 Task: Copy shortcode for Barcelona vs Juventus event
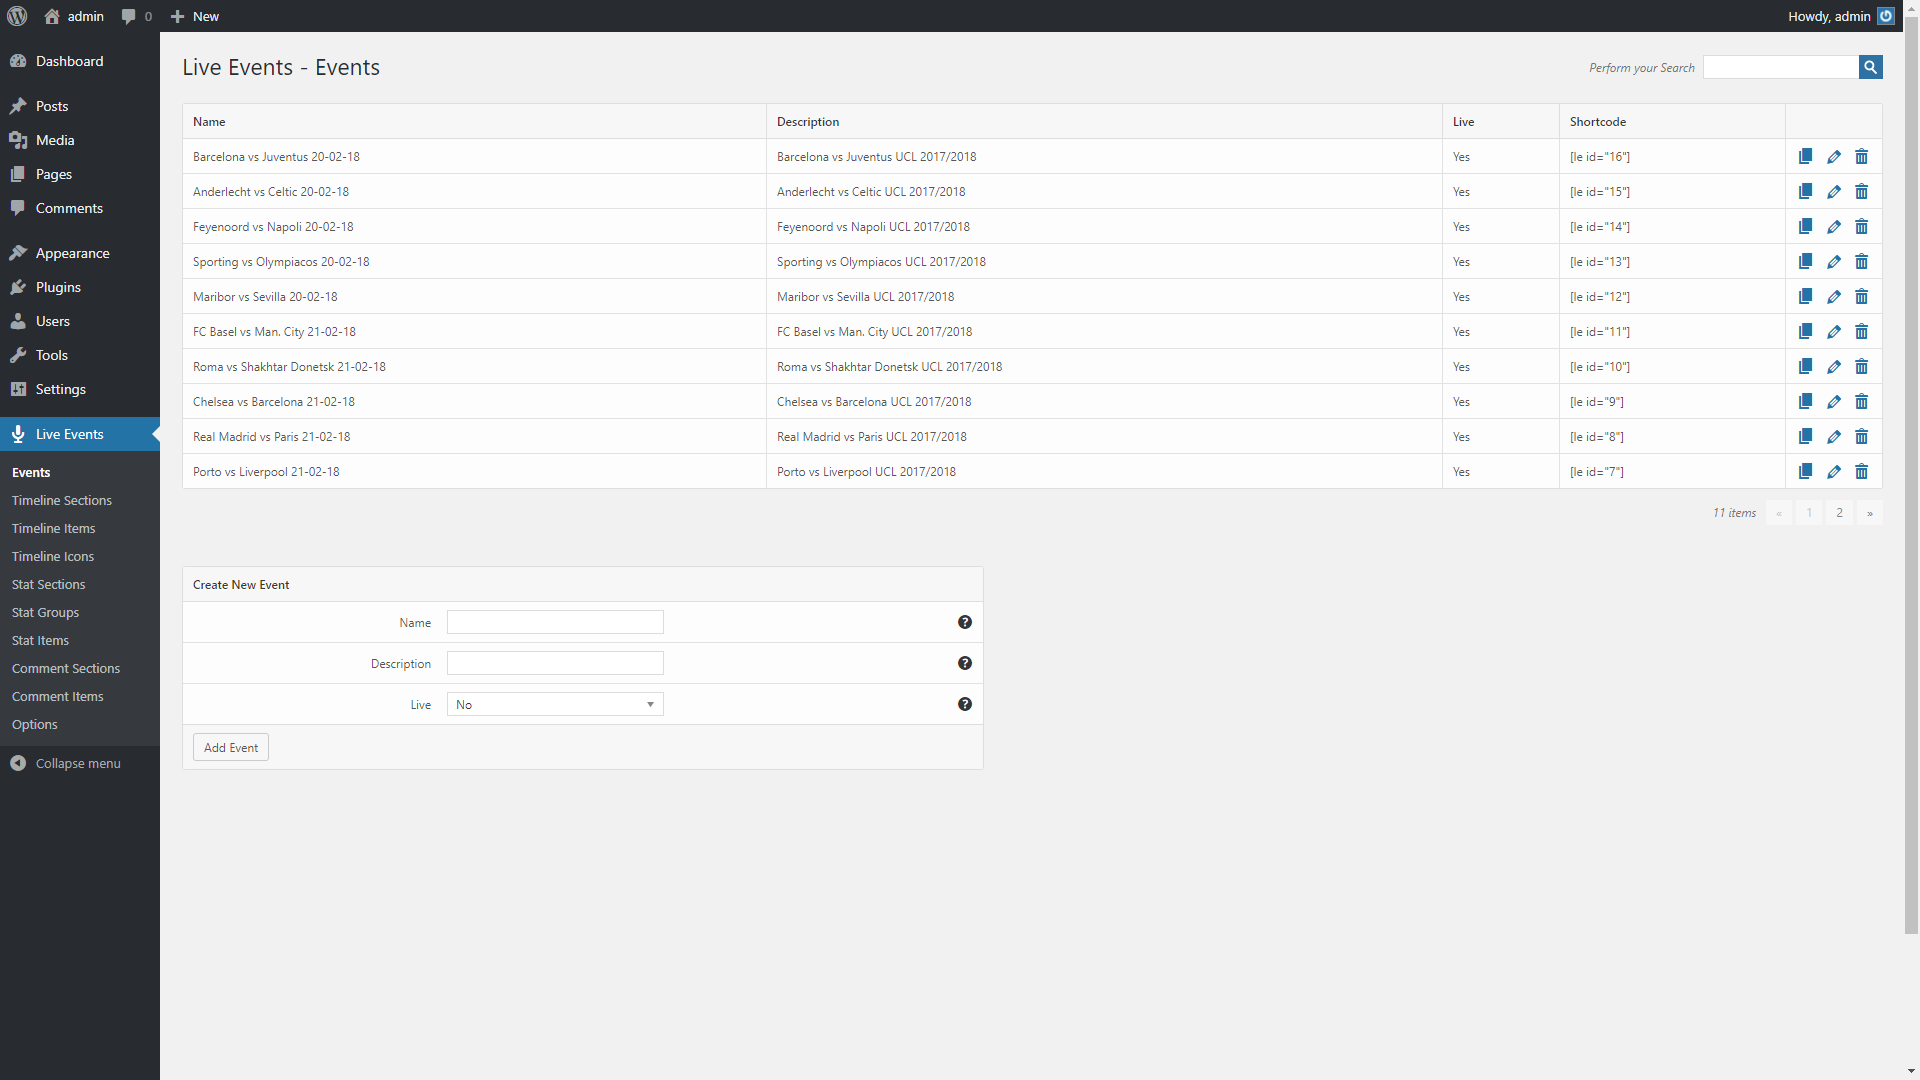(x=1805, y=156)
